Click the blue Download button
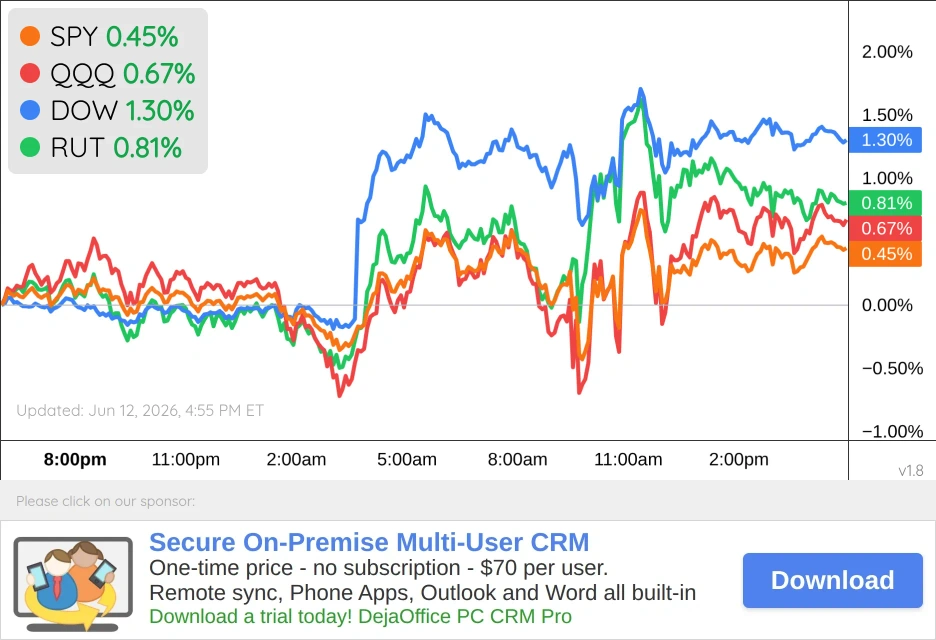 click(833, 580)
